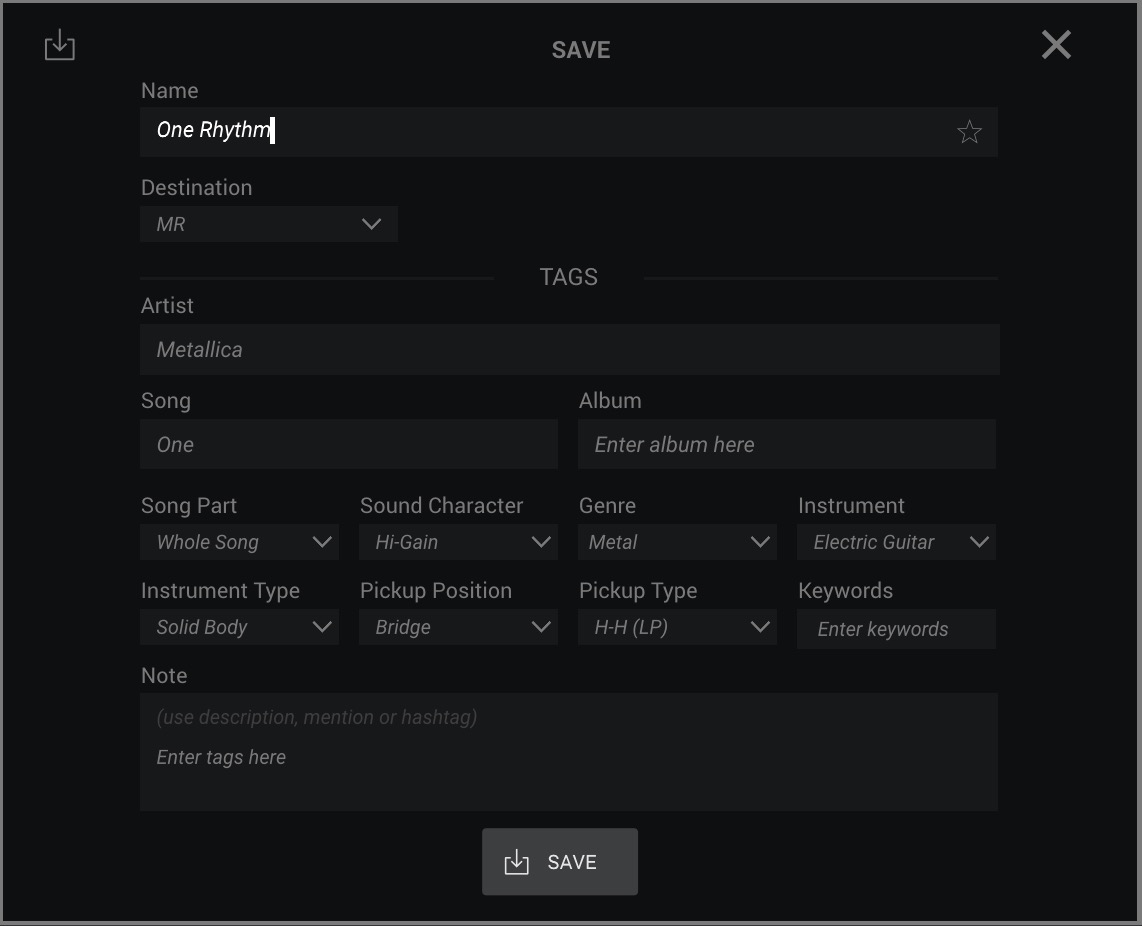Open the Pickup Position dropdown showing Bridge

pyautogui.click(x=458, y=627)
